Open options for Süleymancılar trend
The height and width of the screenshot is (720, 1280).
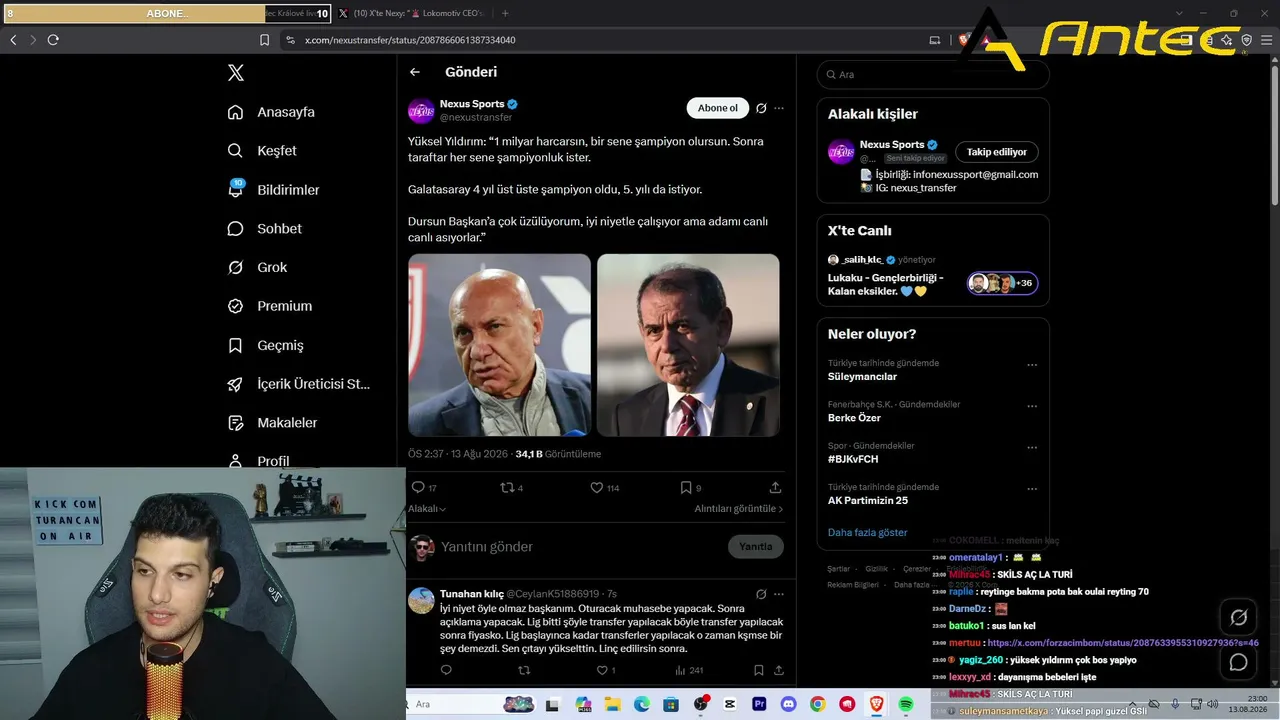point(1032,365)
